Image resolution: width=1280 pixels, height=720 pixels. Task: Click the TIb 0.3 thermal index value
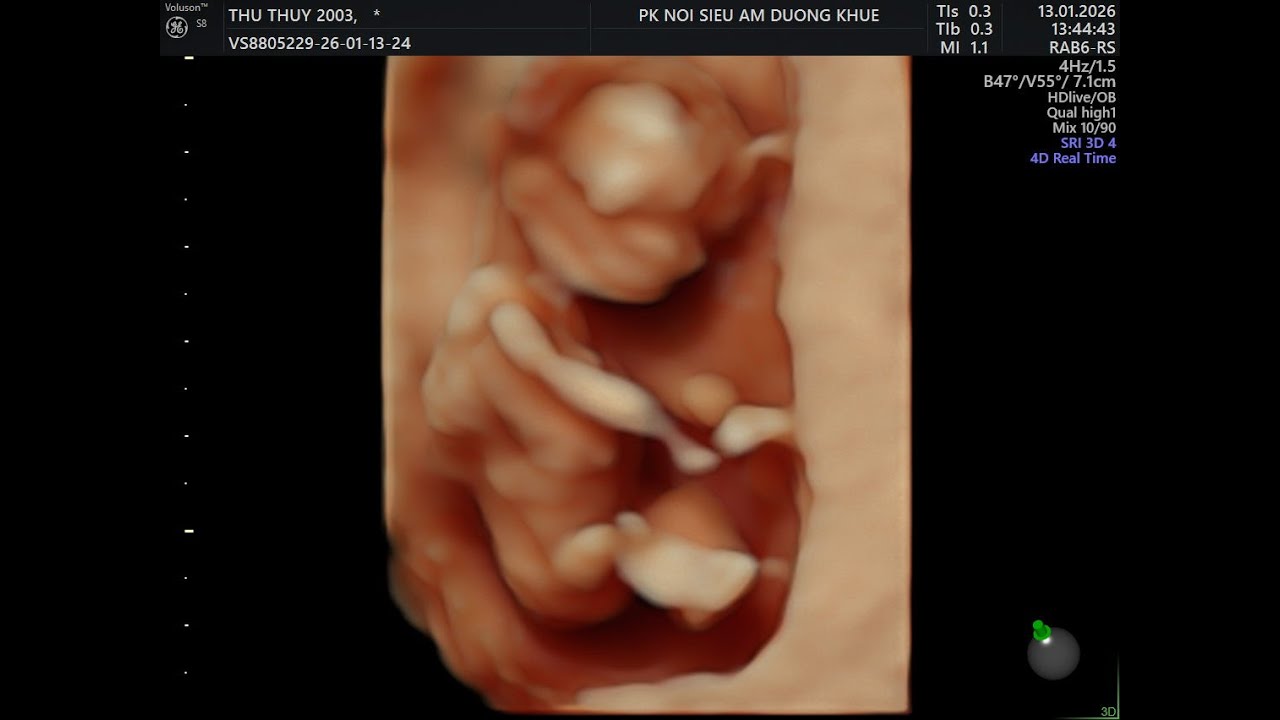point(964,29)
